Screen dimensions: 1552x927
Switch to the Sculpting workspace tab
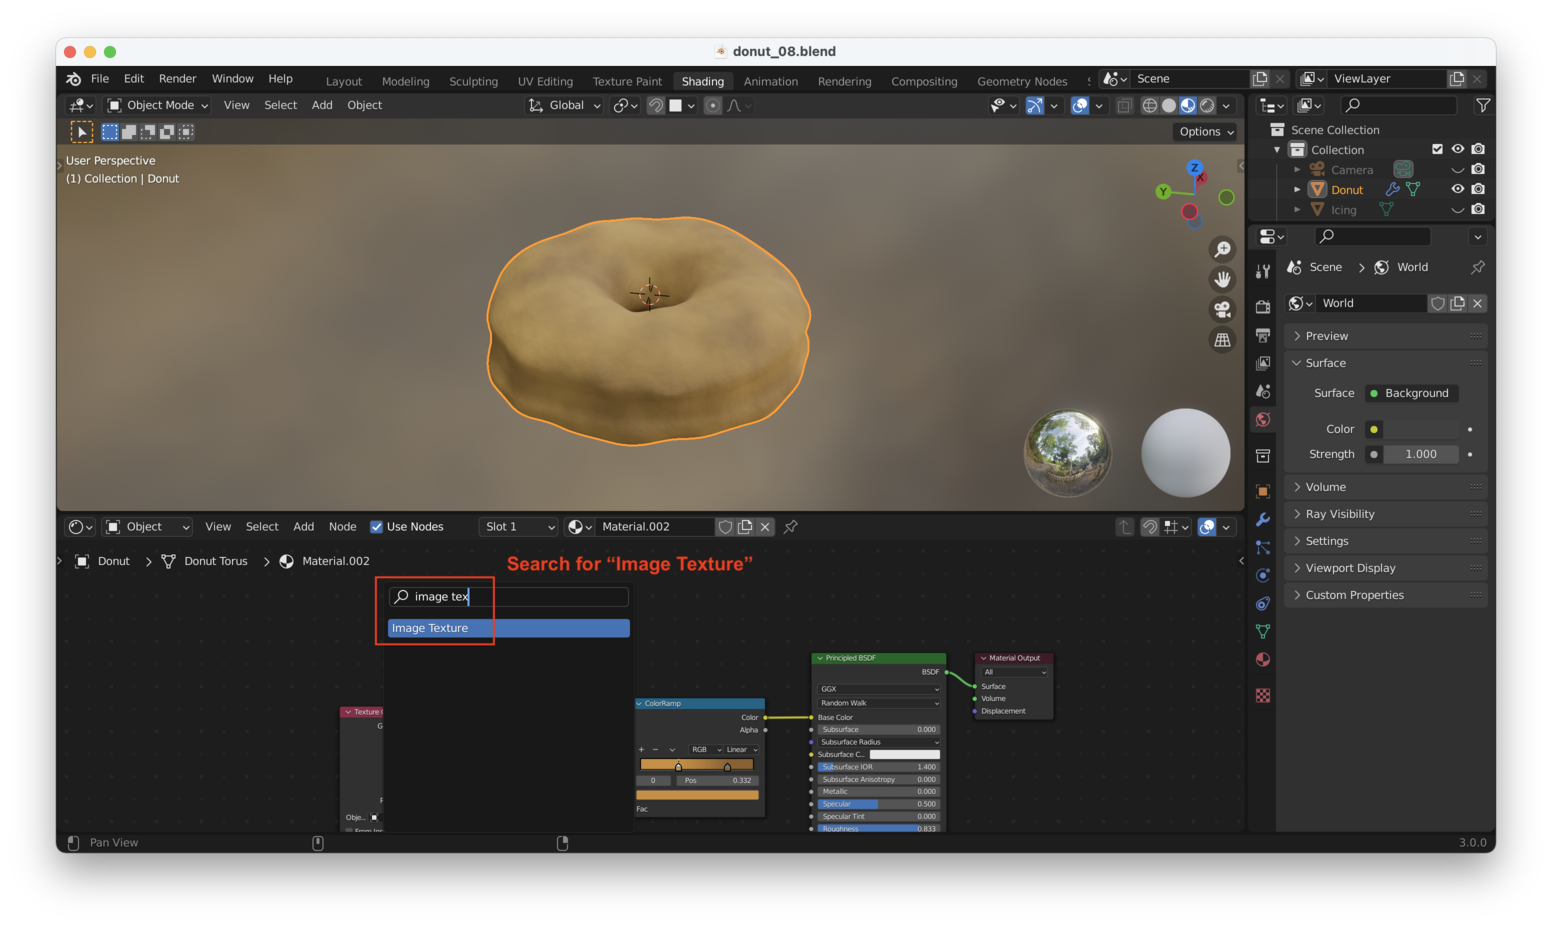tap(473, 81)
